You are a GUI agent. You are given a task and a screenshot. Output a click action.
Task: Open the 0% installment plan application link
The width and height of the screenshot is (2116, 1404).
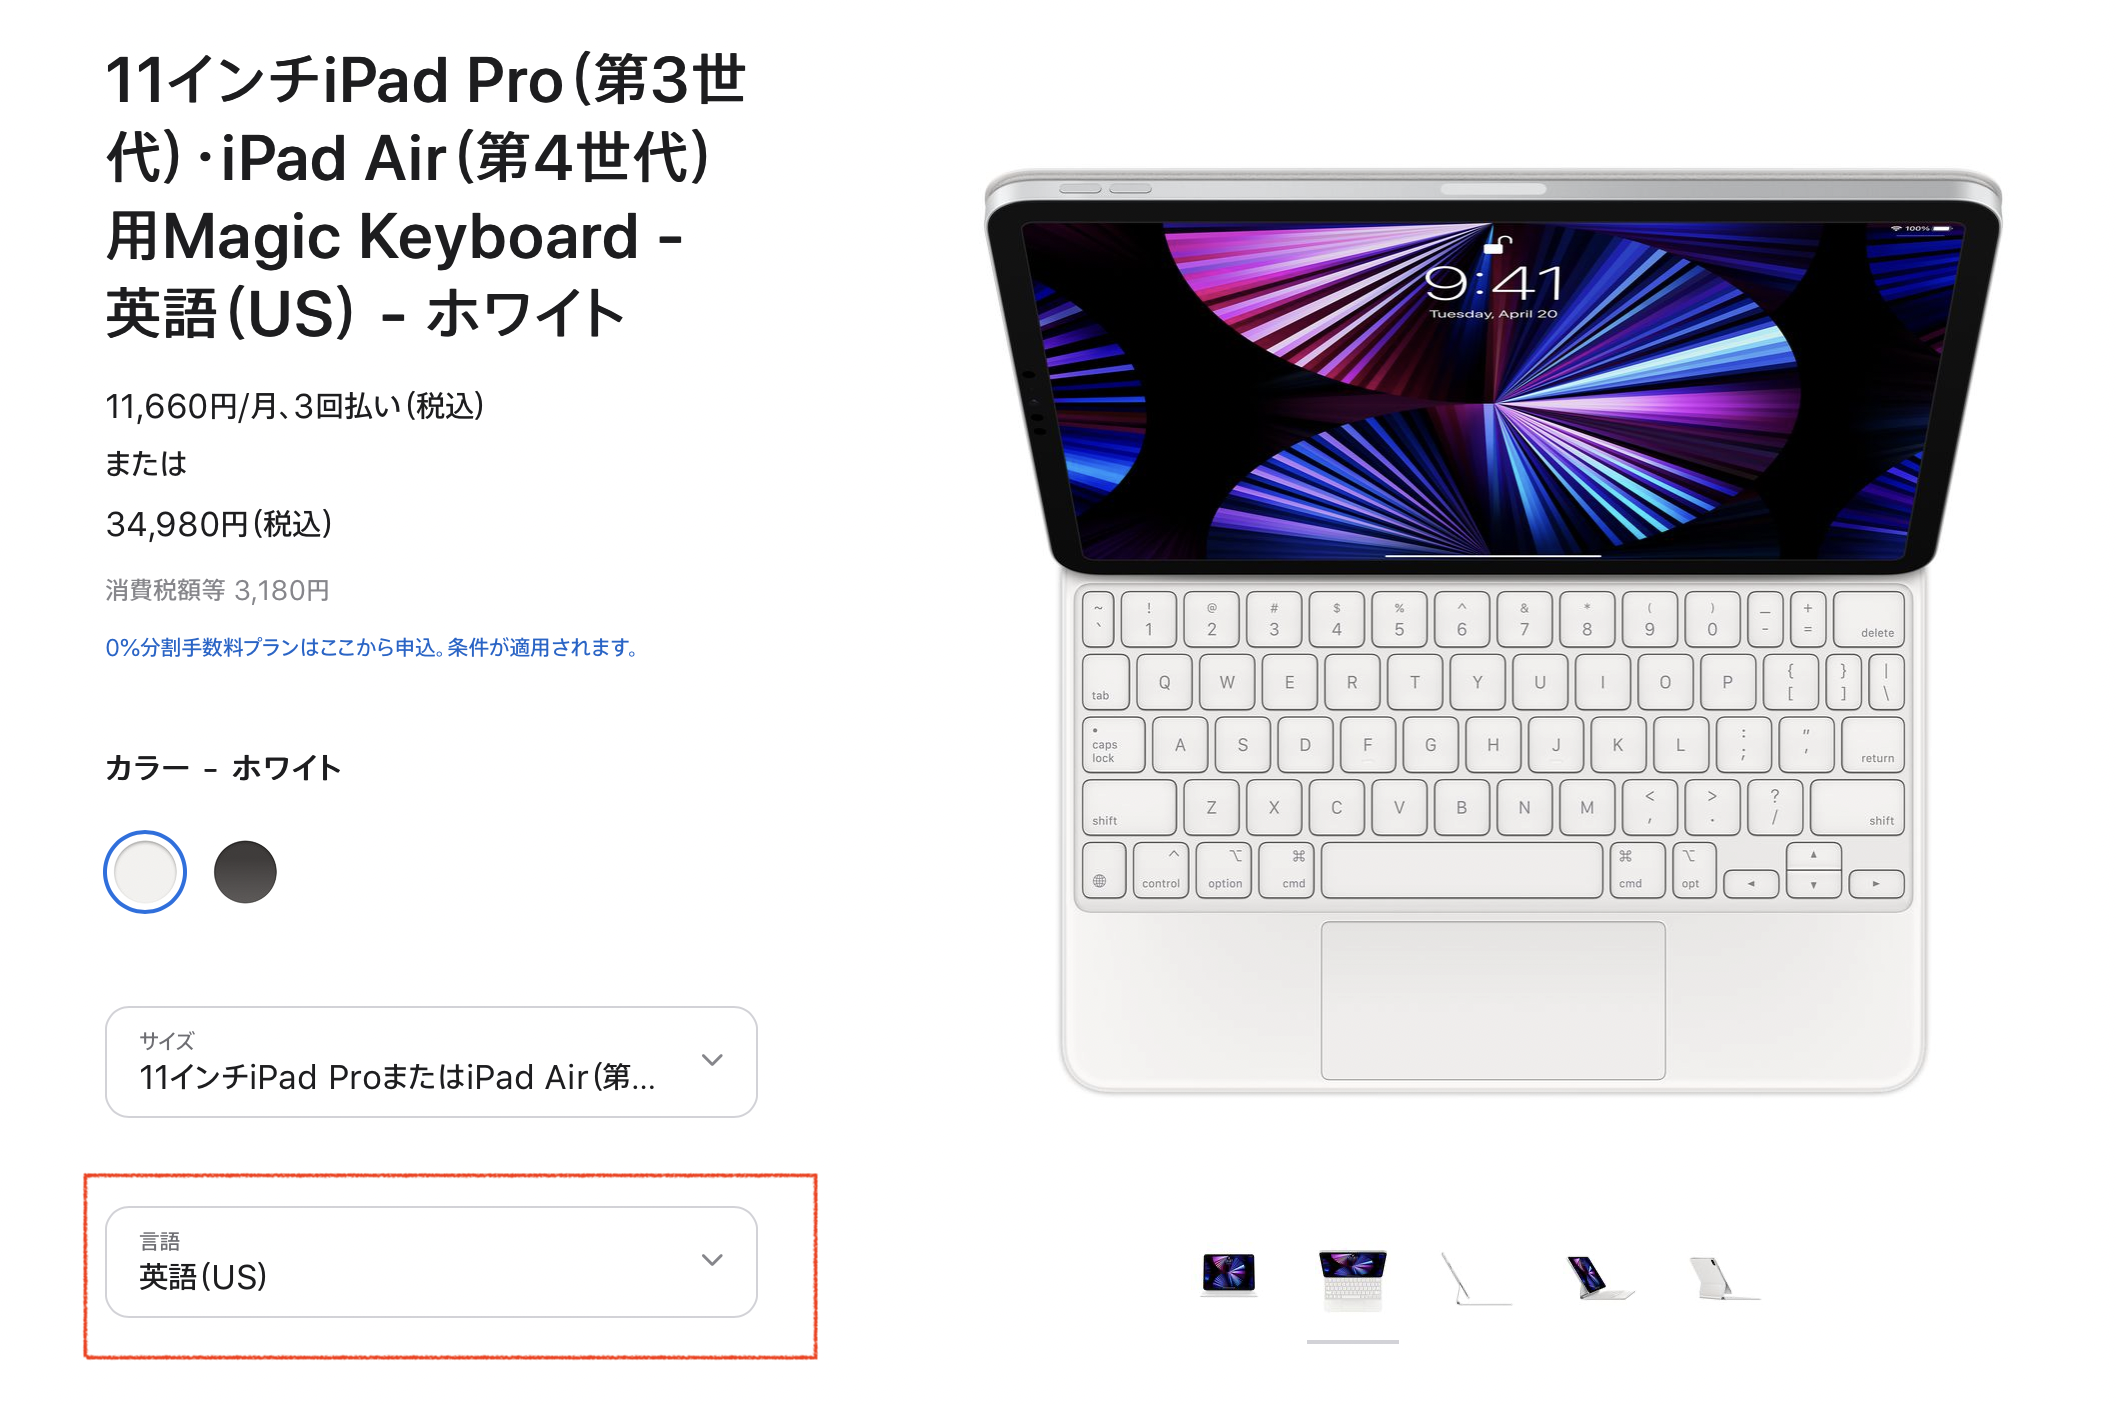coord(371,648)
